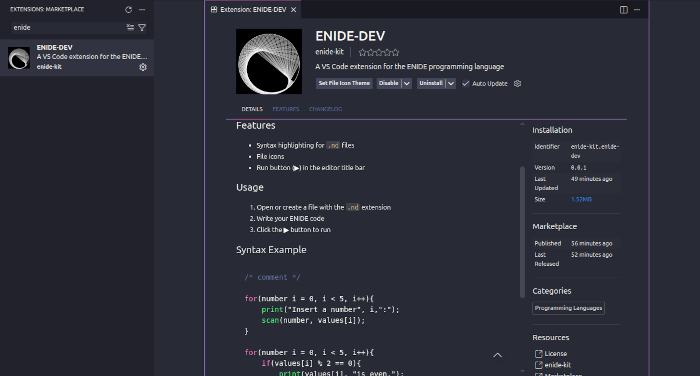Click Set File Icon Theme button
Image resolution: width=700 pixels, height=376 pixels.
tap(344, 84)
